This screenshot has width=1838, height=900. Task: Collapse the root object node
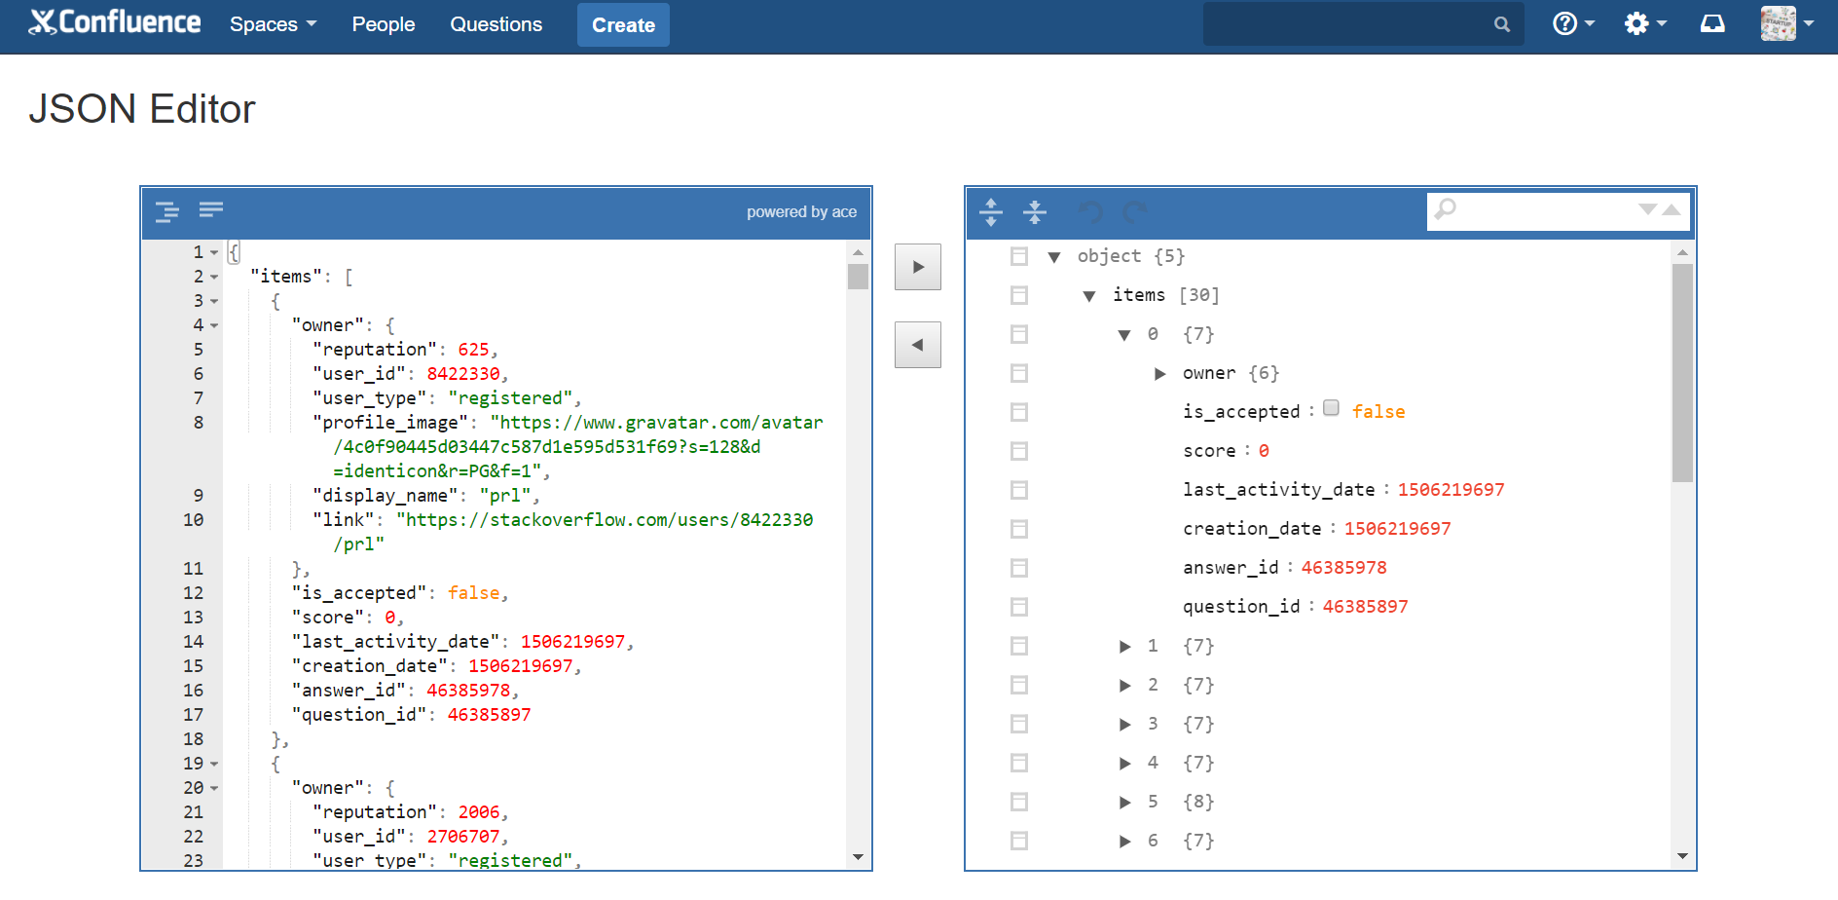tap(1054, 257)
